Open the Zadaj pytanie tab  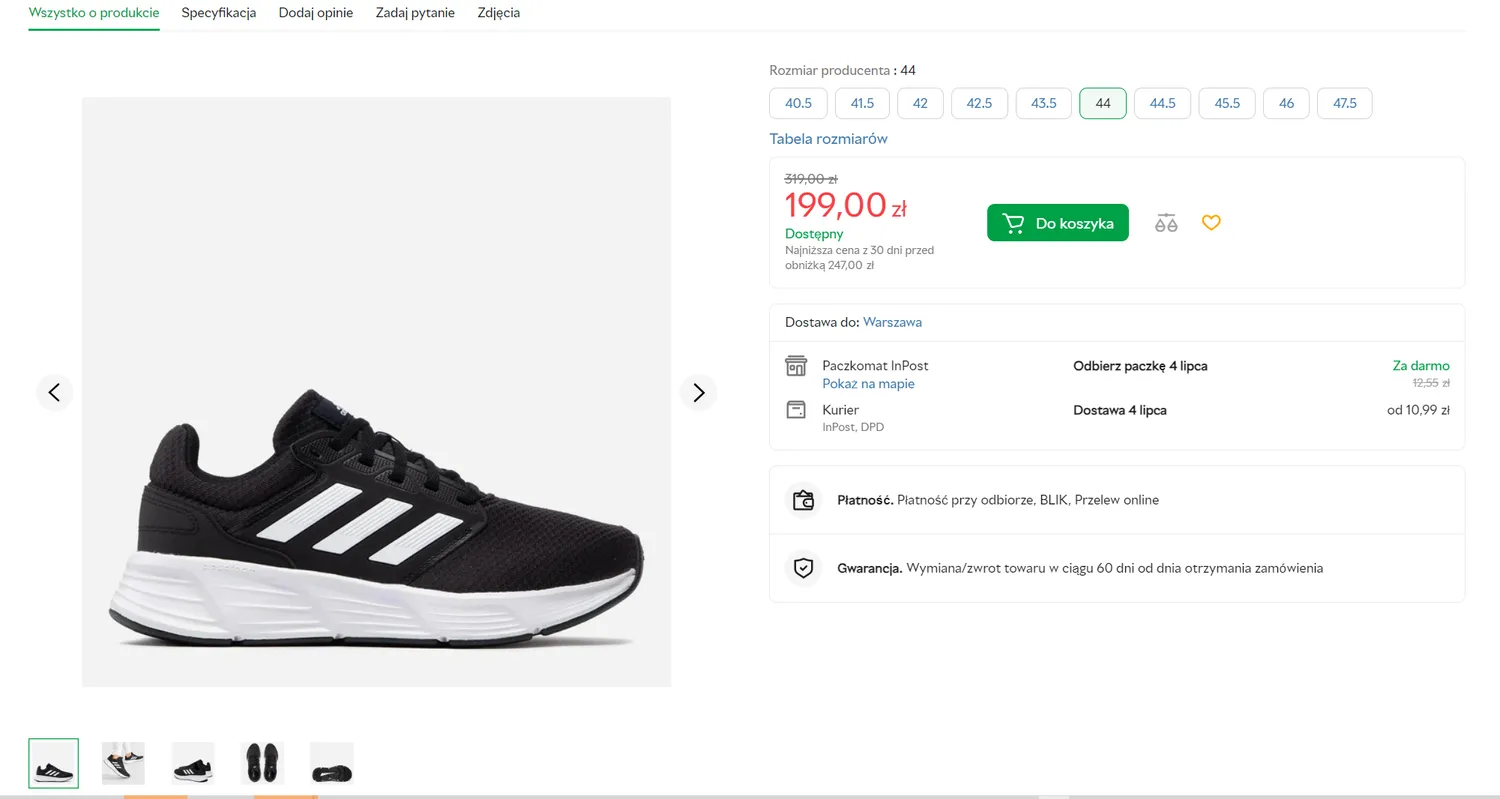pyautogui.click(x=415, y=13)
